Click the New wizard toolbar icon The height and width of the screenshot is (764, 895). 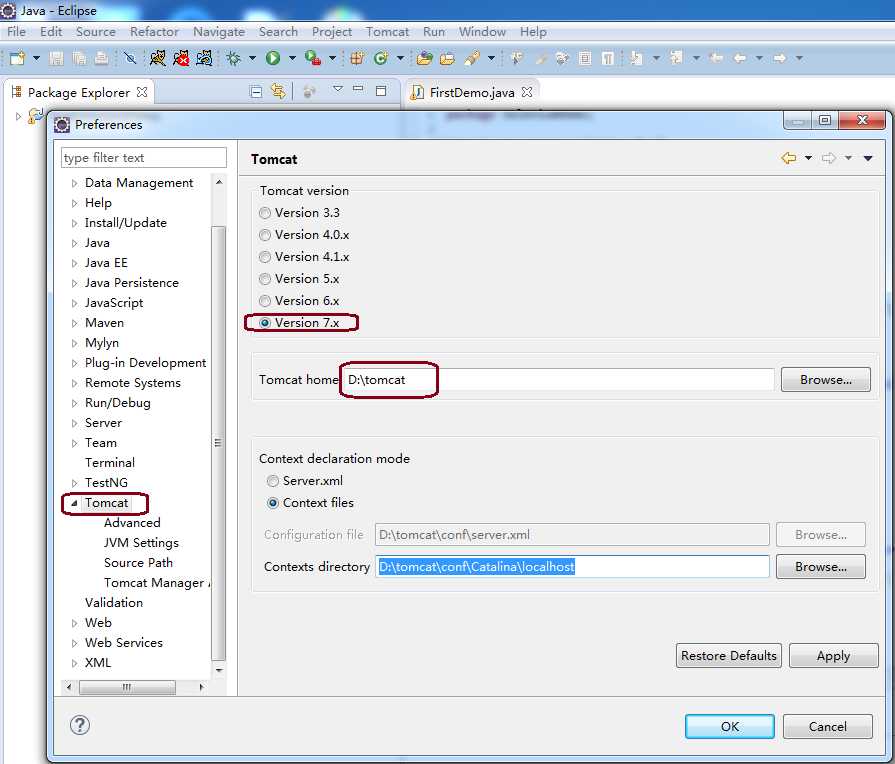pos(17,58)
